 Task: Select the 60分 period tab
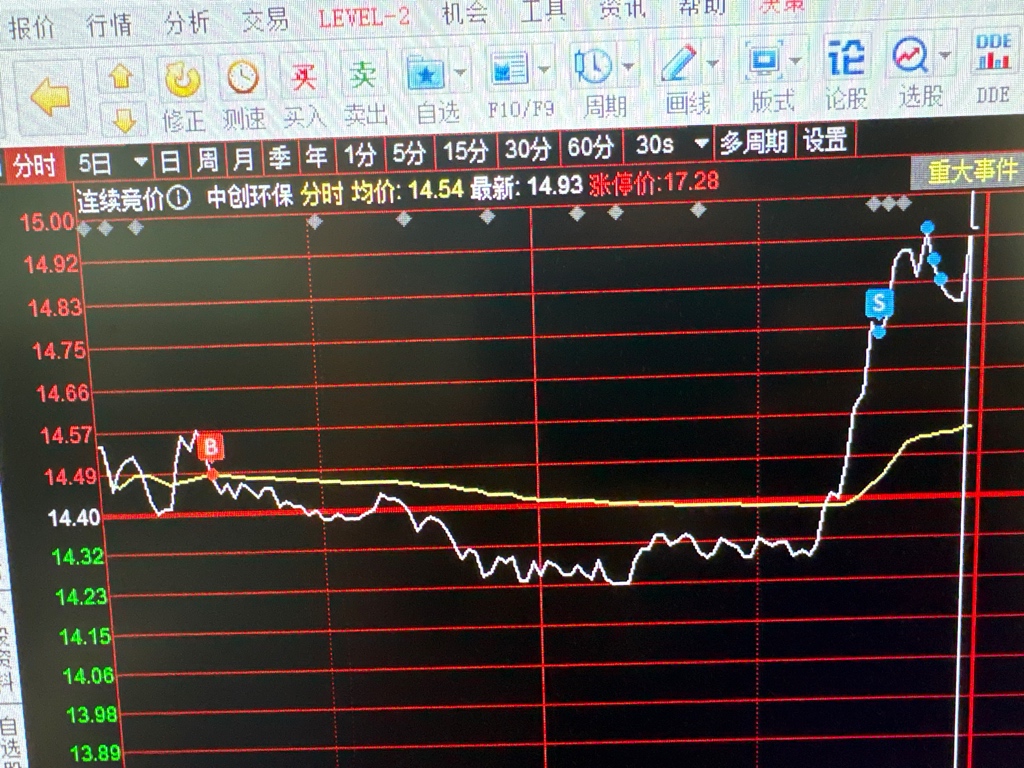tap(590, 147)
